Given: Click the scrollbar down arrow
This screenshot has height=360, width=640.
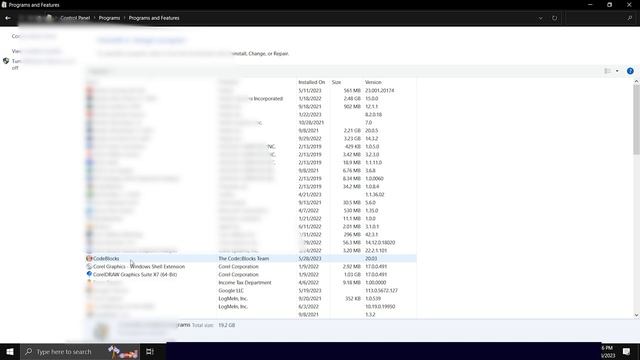Looking at the screenshot, I should [636, 315].
